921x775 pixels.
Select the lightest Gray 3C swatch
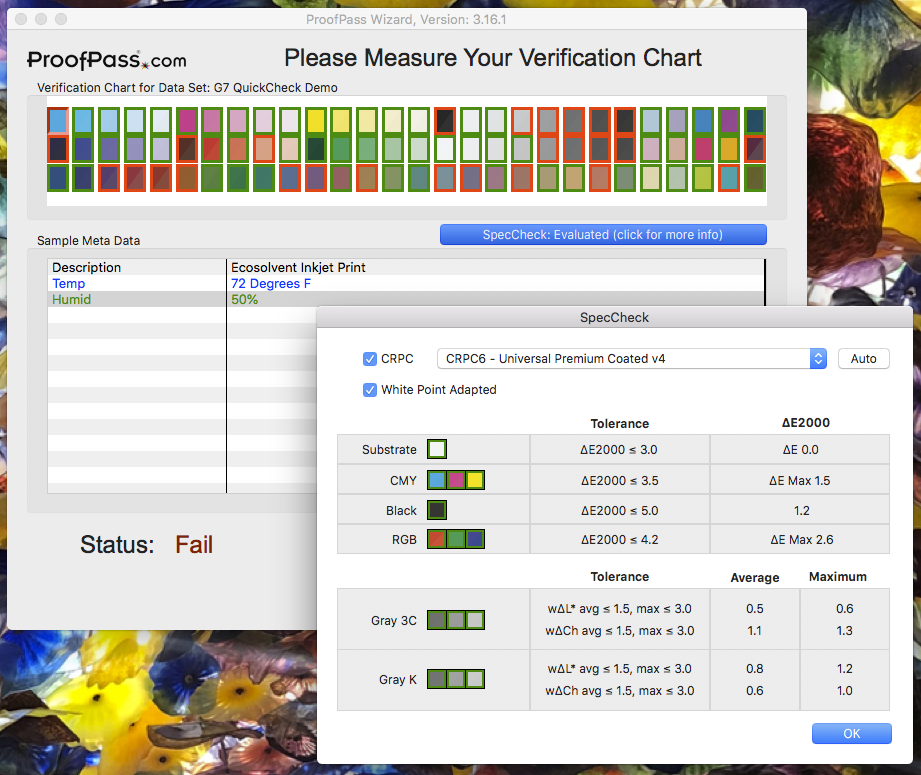(x=475, y=620)
